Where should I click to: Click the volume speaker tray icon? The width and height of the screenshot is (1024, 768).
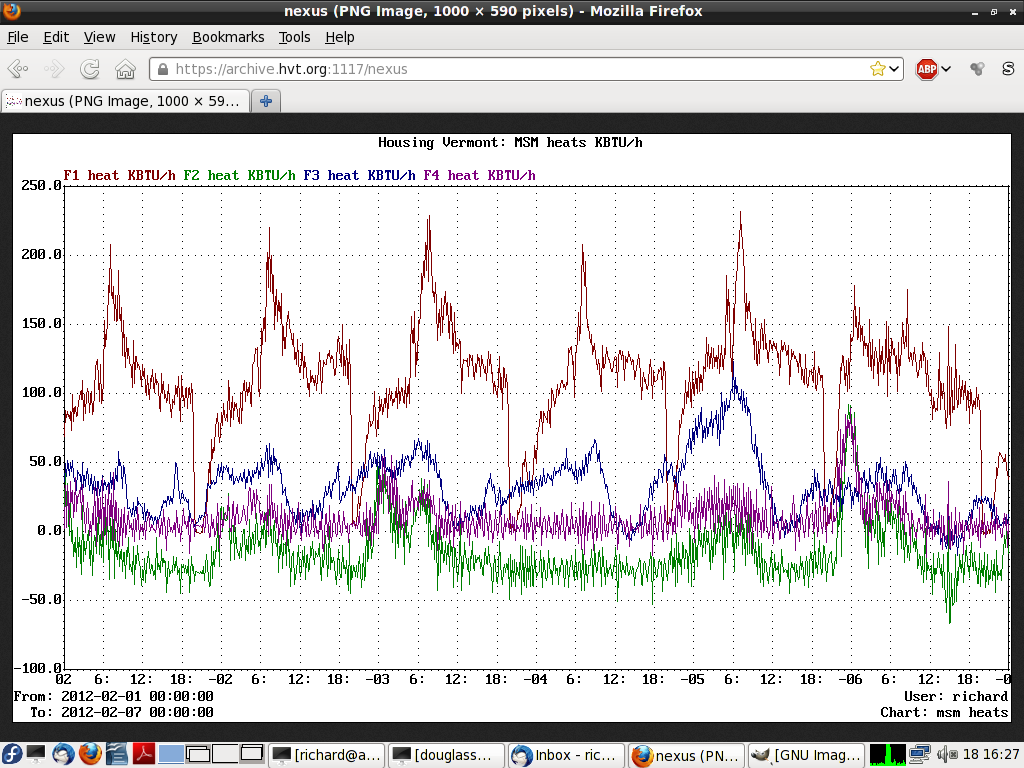pos(946,755)
